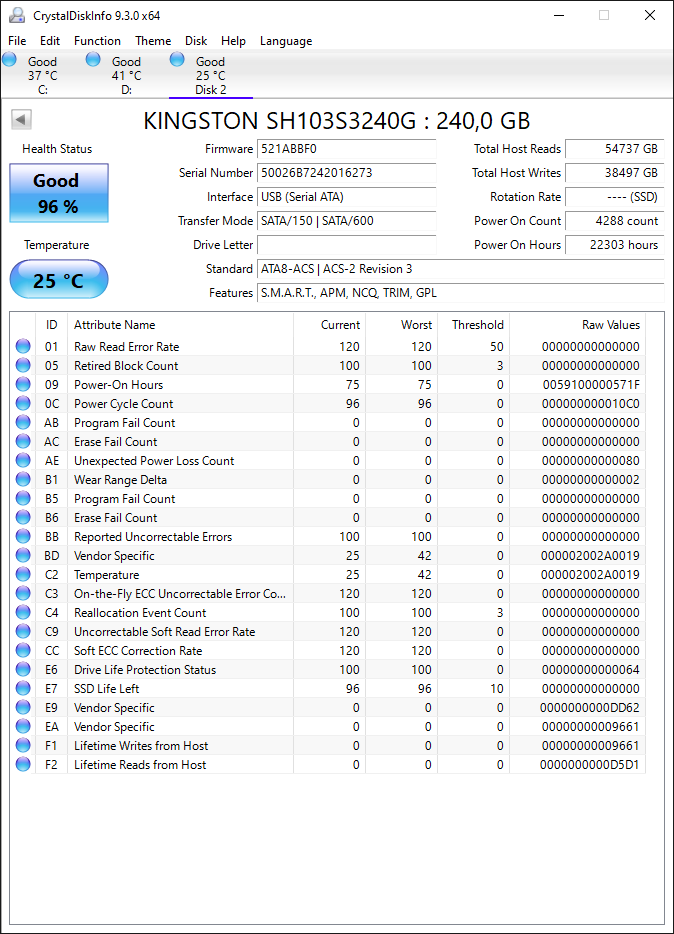Viewport: 674px width, 934px height.
Task: Click the Power On Hours value 22303 hours
Action: [614, 244]
